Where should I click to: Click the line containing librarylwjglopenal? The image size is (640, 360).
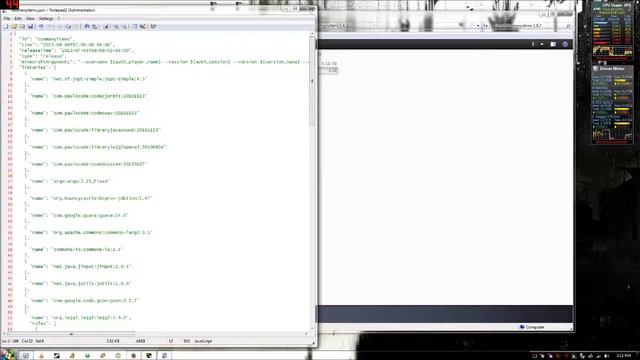coord(98,147)
